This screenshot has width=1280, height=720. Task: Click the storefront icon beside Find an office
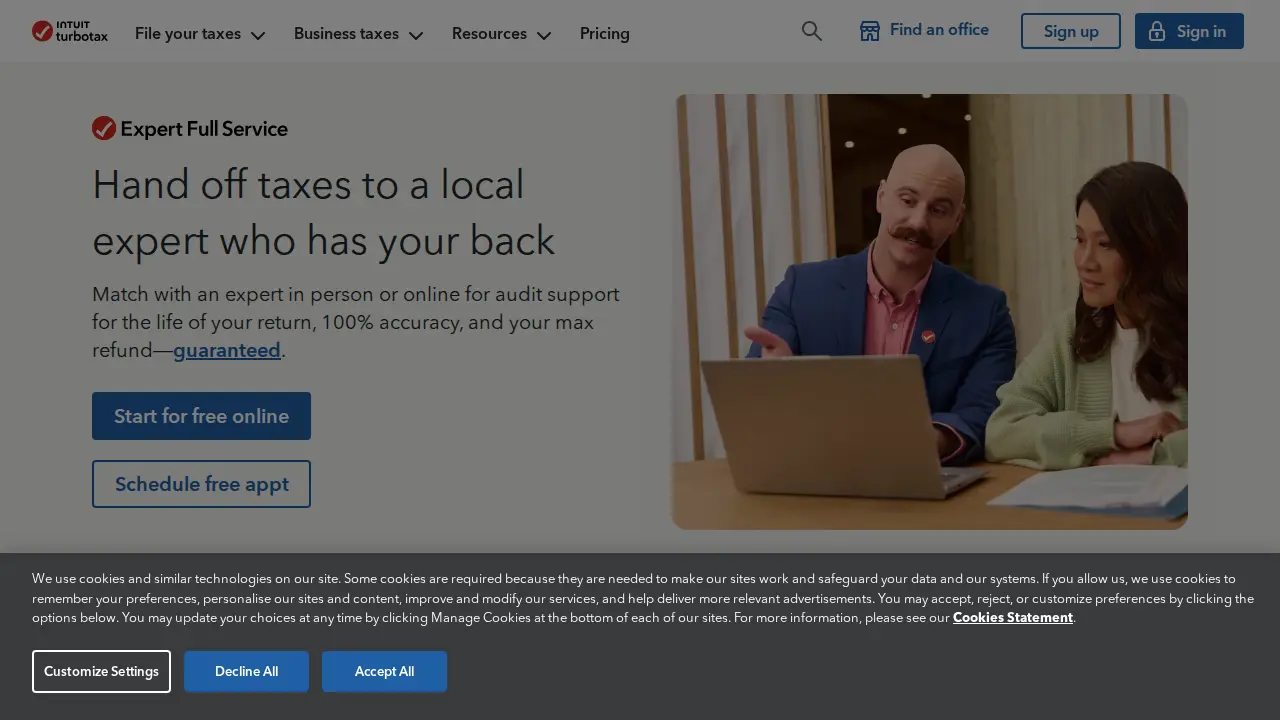(x=870, y=31)
